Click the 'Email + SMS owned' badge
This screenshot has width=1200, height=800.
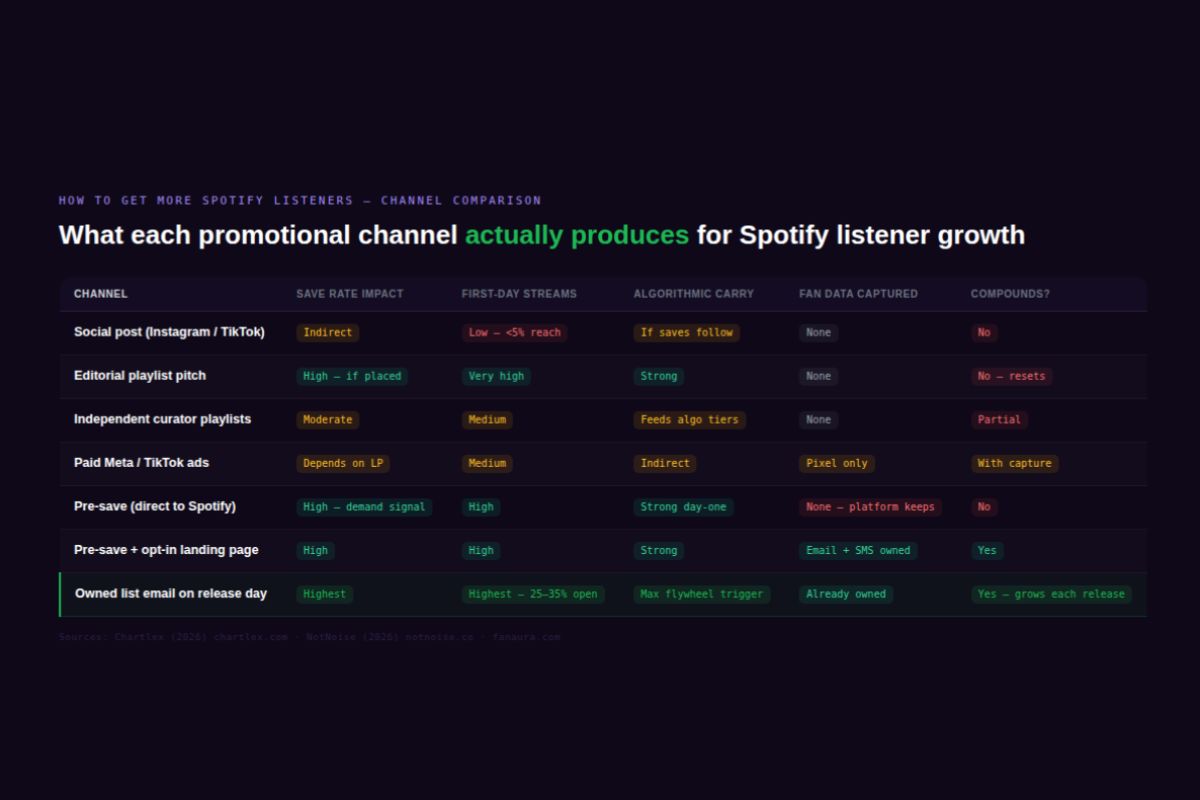click(x=858, y=551)
